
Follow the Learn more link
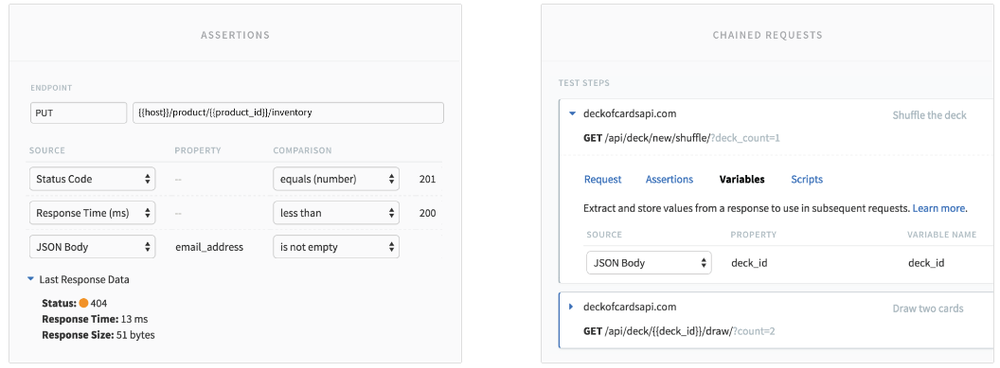(x=939, y=208)
